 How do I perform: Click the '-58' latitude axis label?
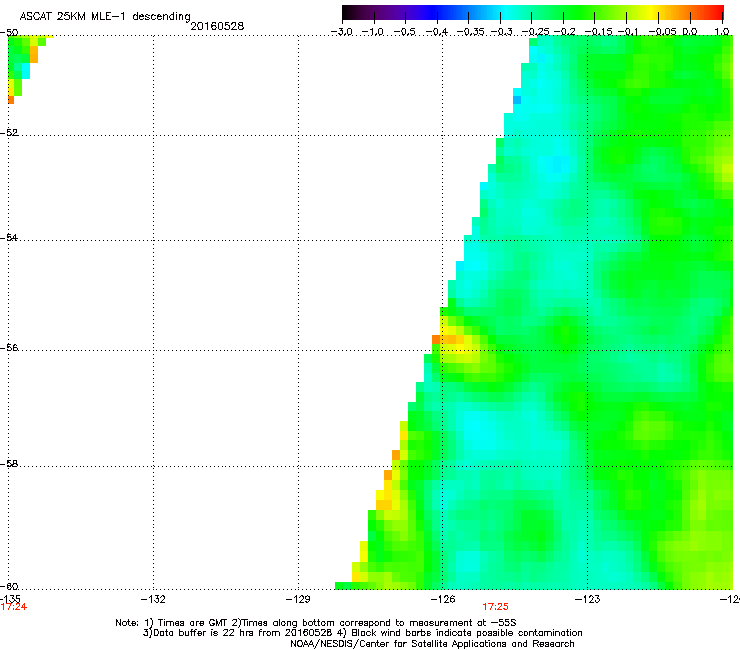[x=9, y=464]
